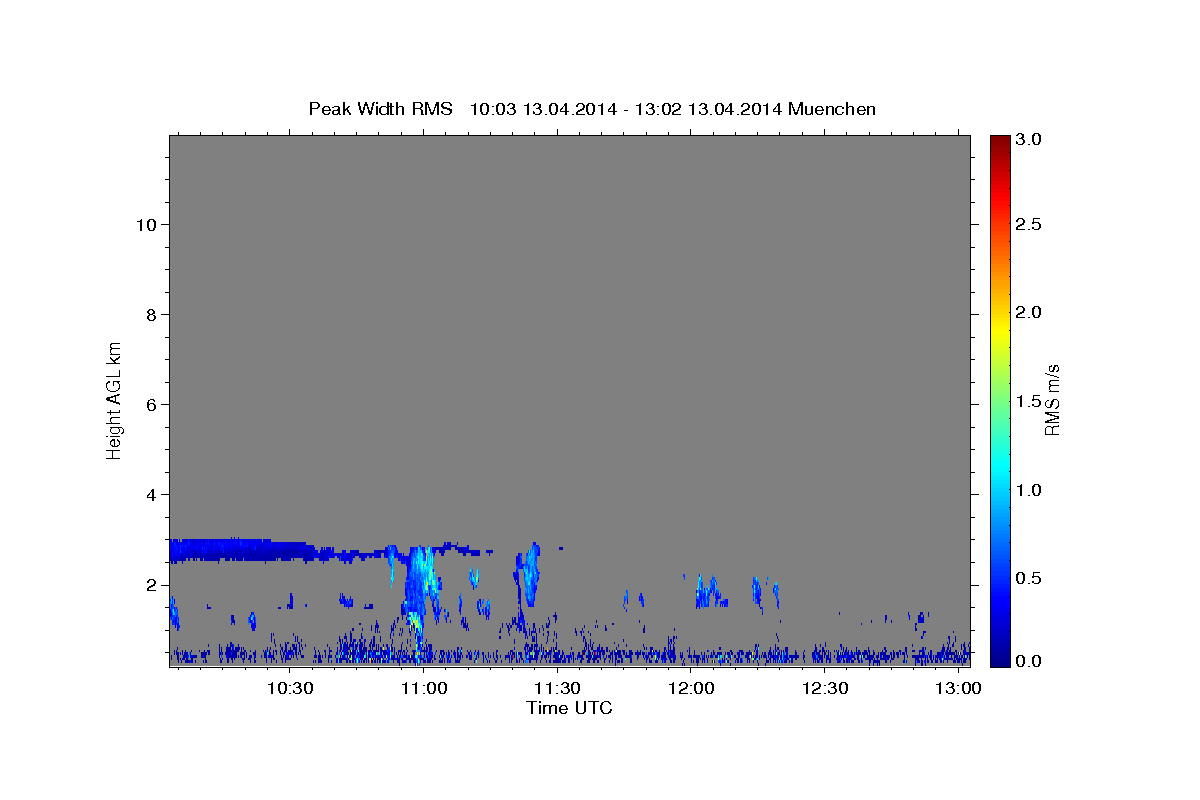This screenshot has width=1200, height=800.
Task: Click the 'Muenchen' station name in the title
Action: tap(832, 109)
